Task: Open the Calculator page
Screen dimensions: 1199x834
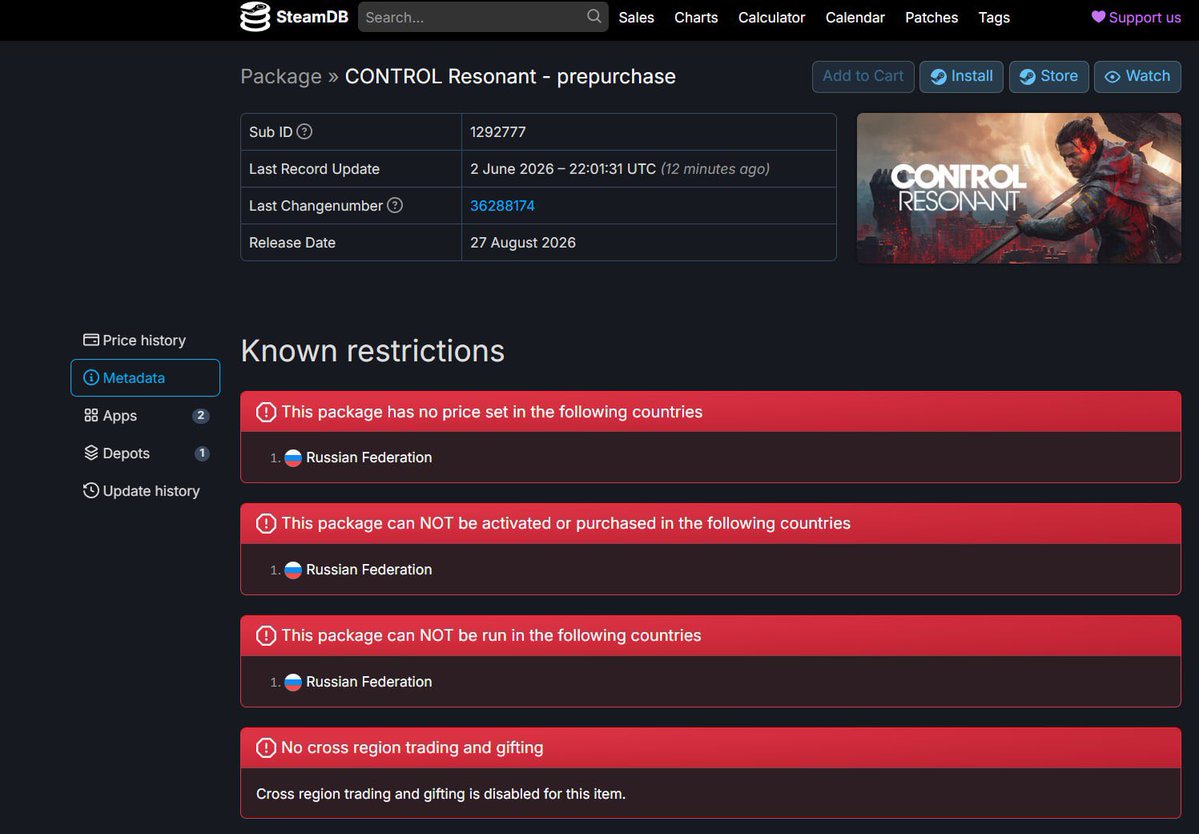Action: (x=772, y=17)
